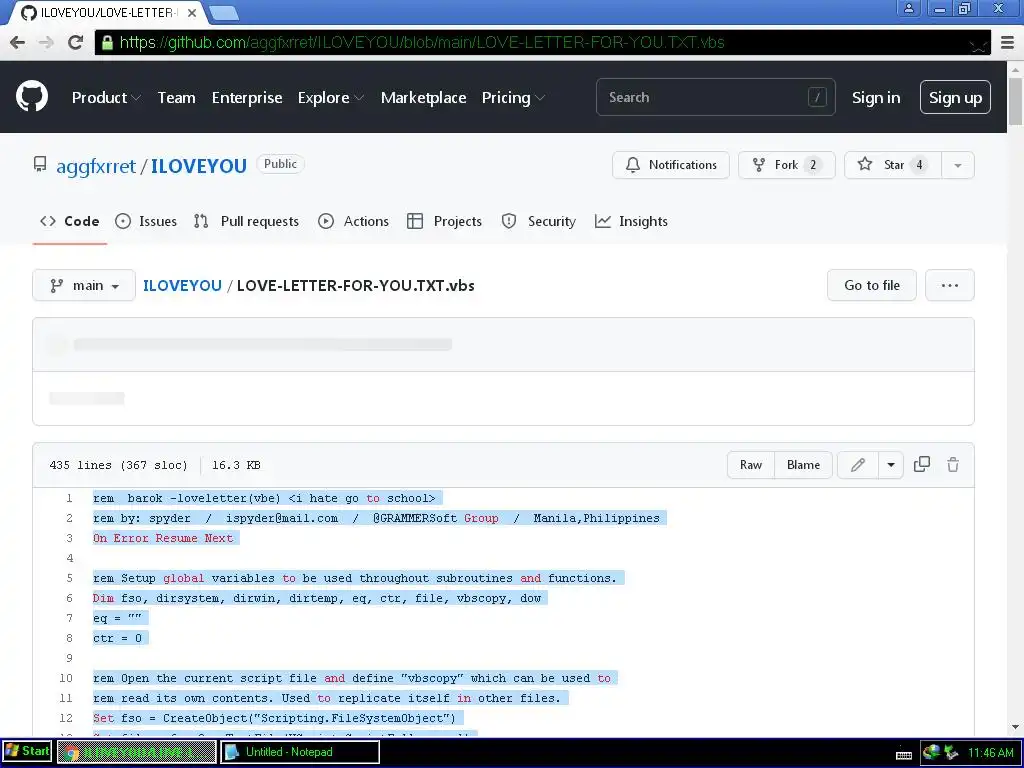1024x768 pixels.
Task: Click the Chrome taskbar button
Action: pos(136,752)
